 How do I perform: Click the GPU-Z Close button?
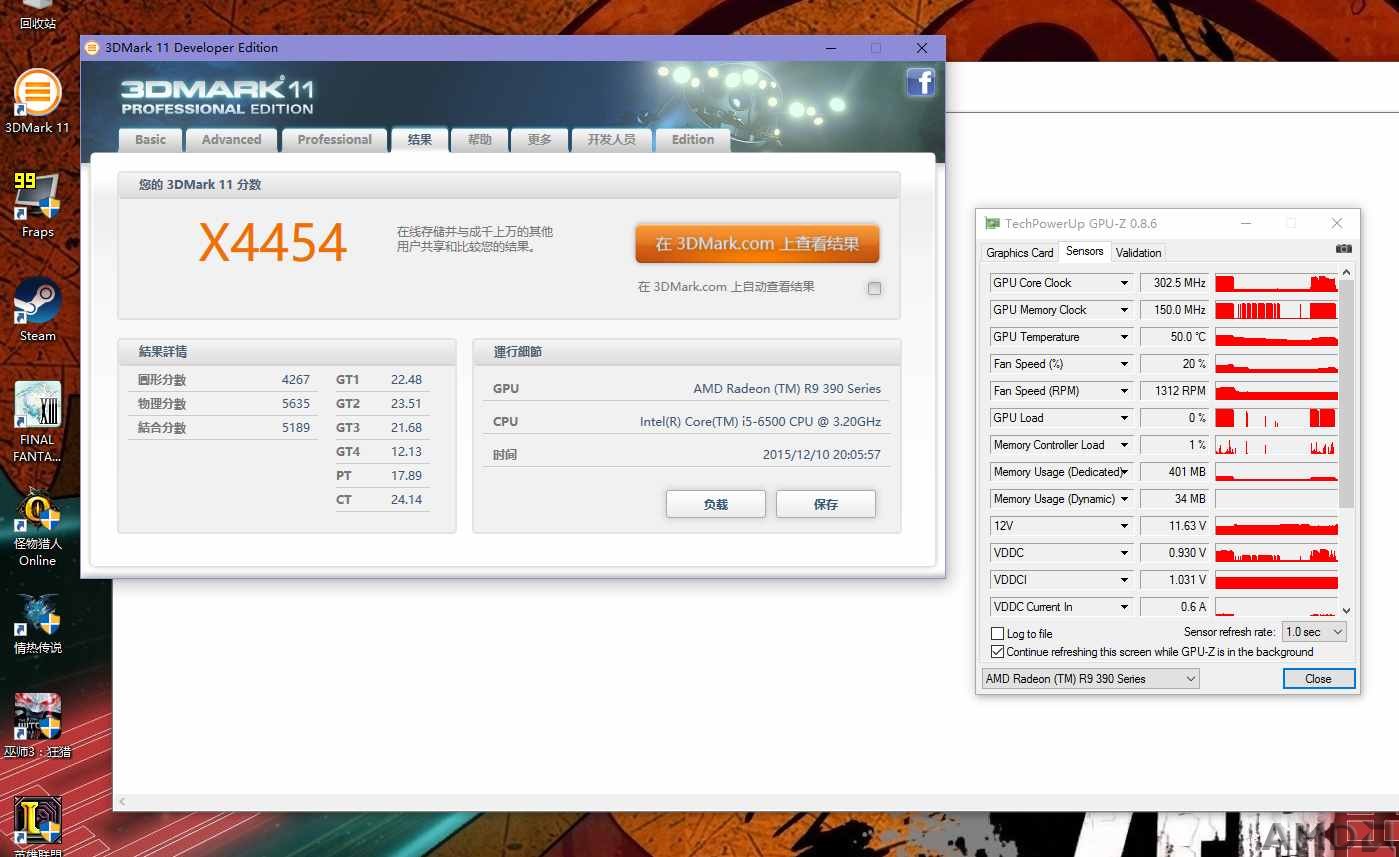1318,678
